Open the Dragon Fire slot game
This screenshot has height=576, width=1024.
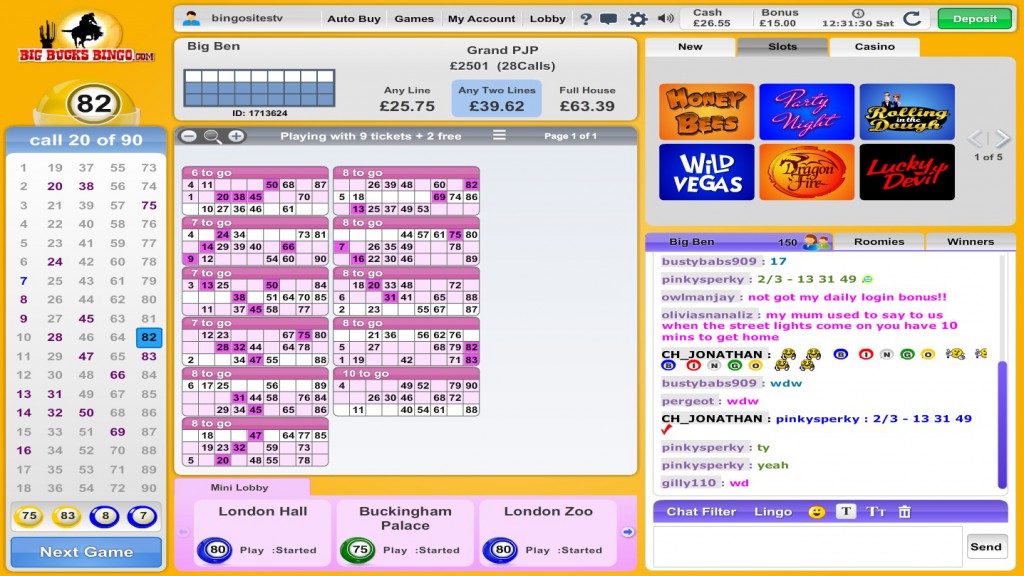coord(807,172)
